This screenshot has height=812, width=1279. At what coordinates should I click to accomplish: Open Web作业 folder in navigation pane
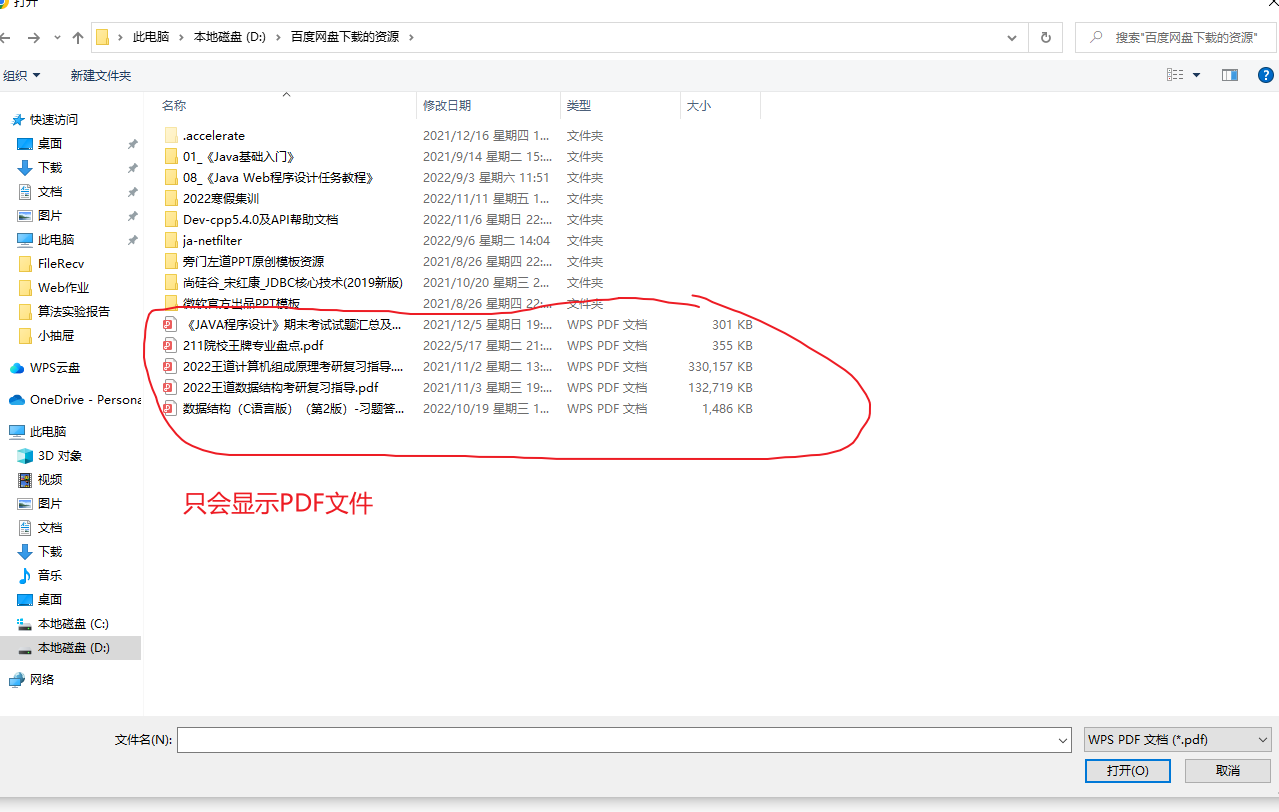click(x=63, y=287)
